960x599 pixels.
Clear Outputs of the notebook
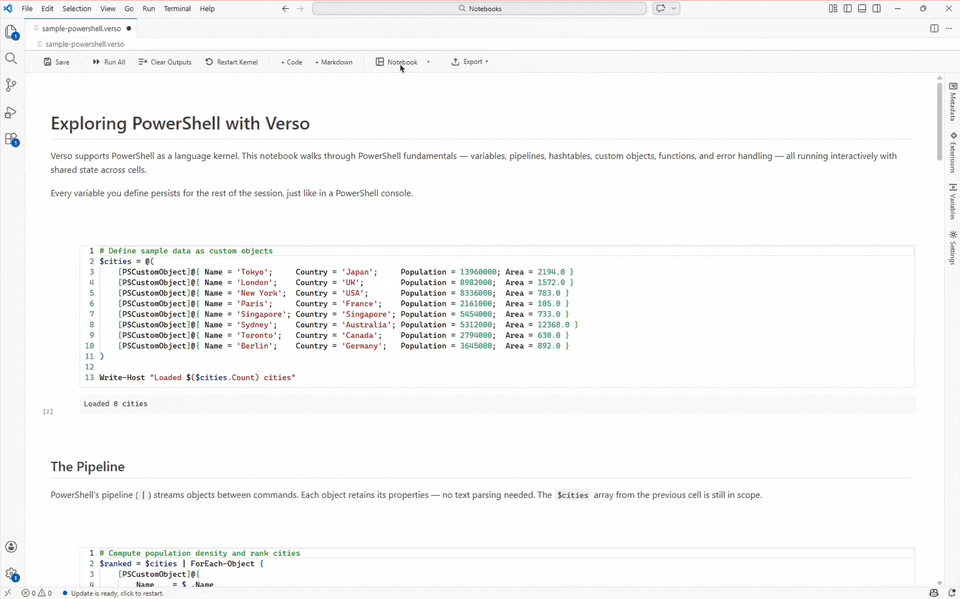(x=165, y=62)
